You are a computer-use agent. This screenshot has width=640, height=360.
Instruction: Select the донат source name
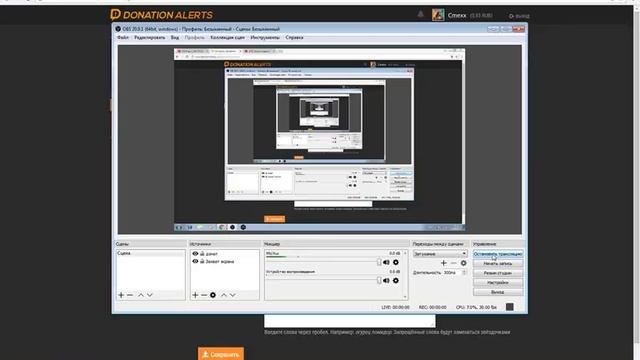[x=211, y=254]
